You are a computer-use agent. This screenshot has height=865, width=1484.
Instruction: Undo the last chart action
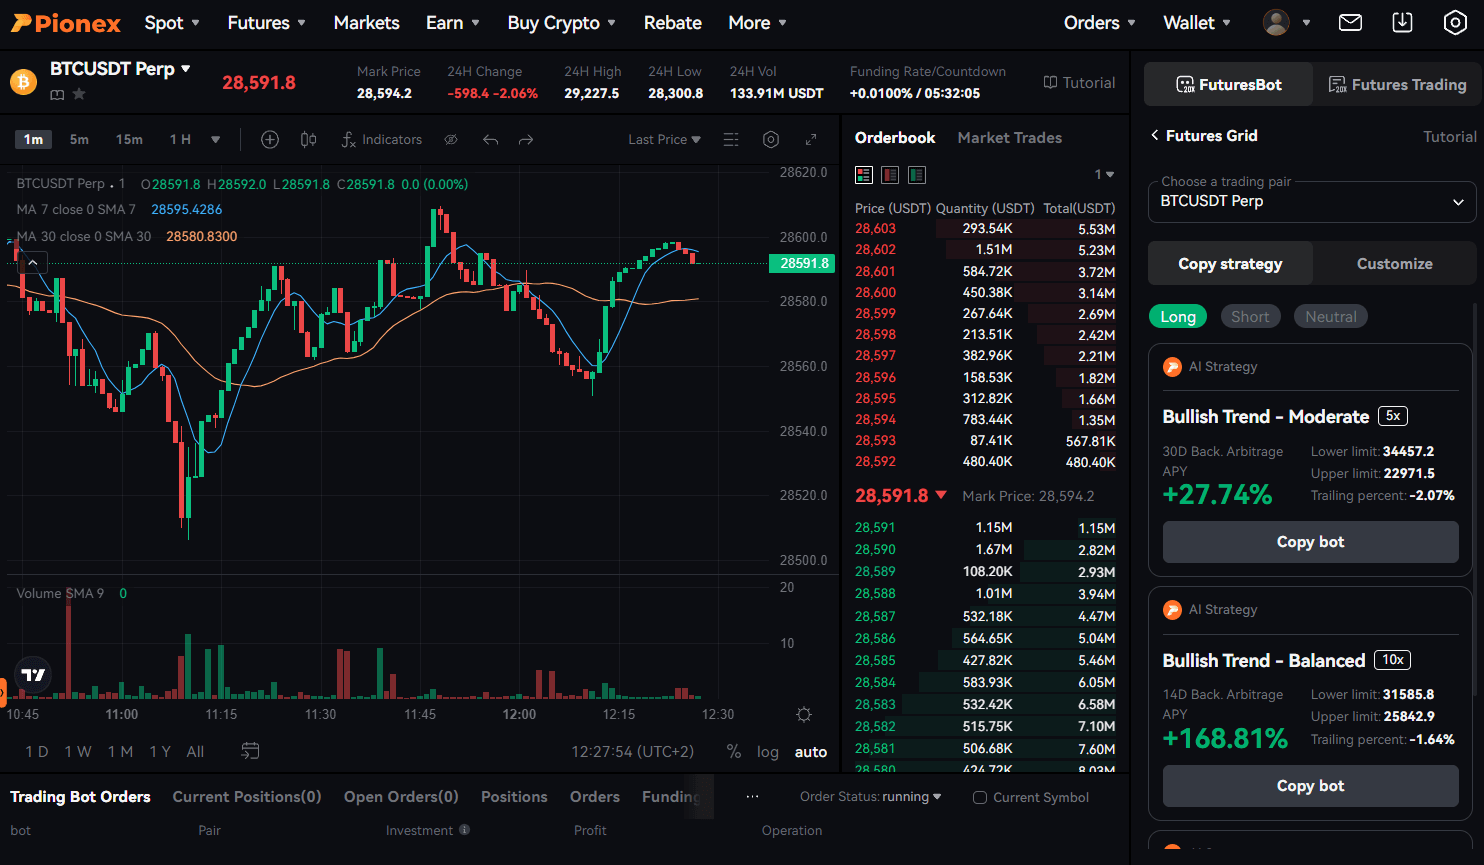[490, 140]
